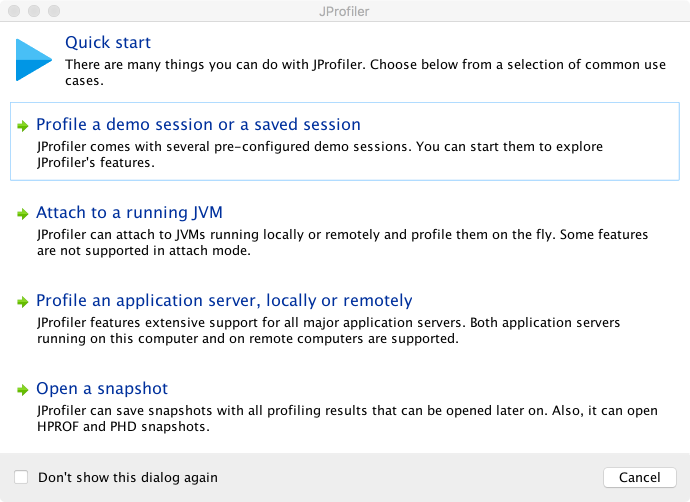Enable the Don't show this dialog again checkbox
The image size is (690, 502).
(22, 477)
